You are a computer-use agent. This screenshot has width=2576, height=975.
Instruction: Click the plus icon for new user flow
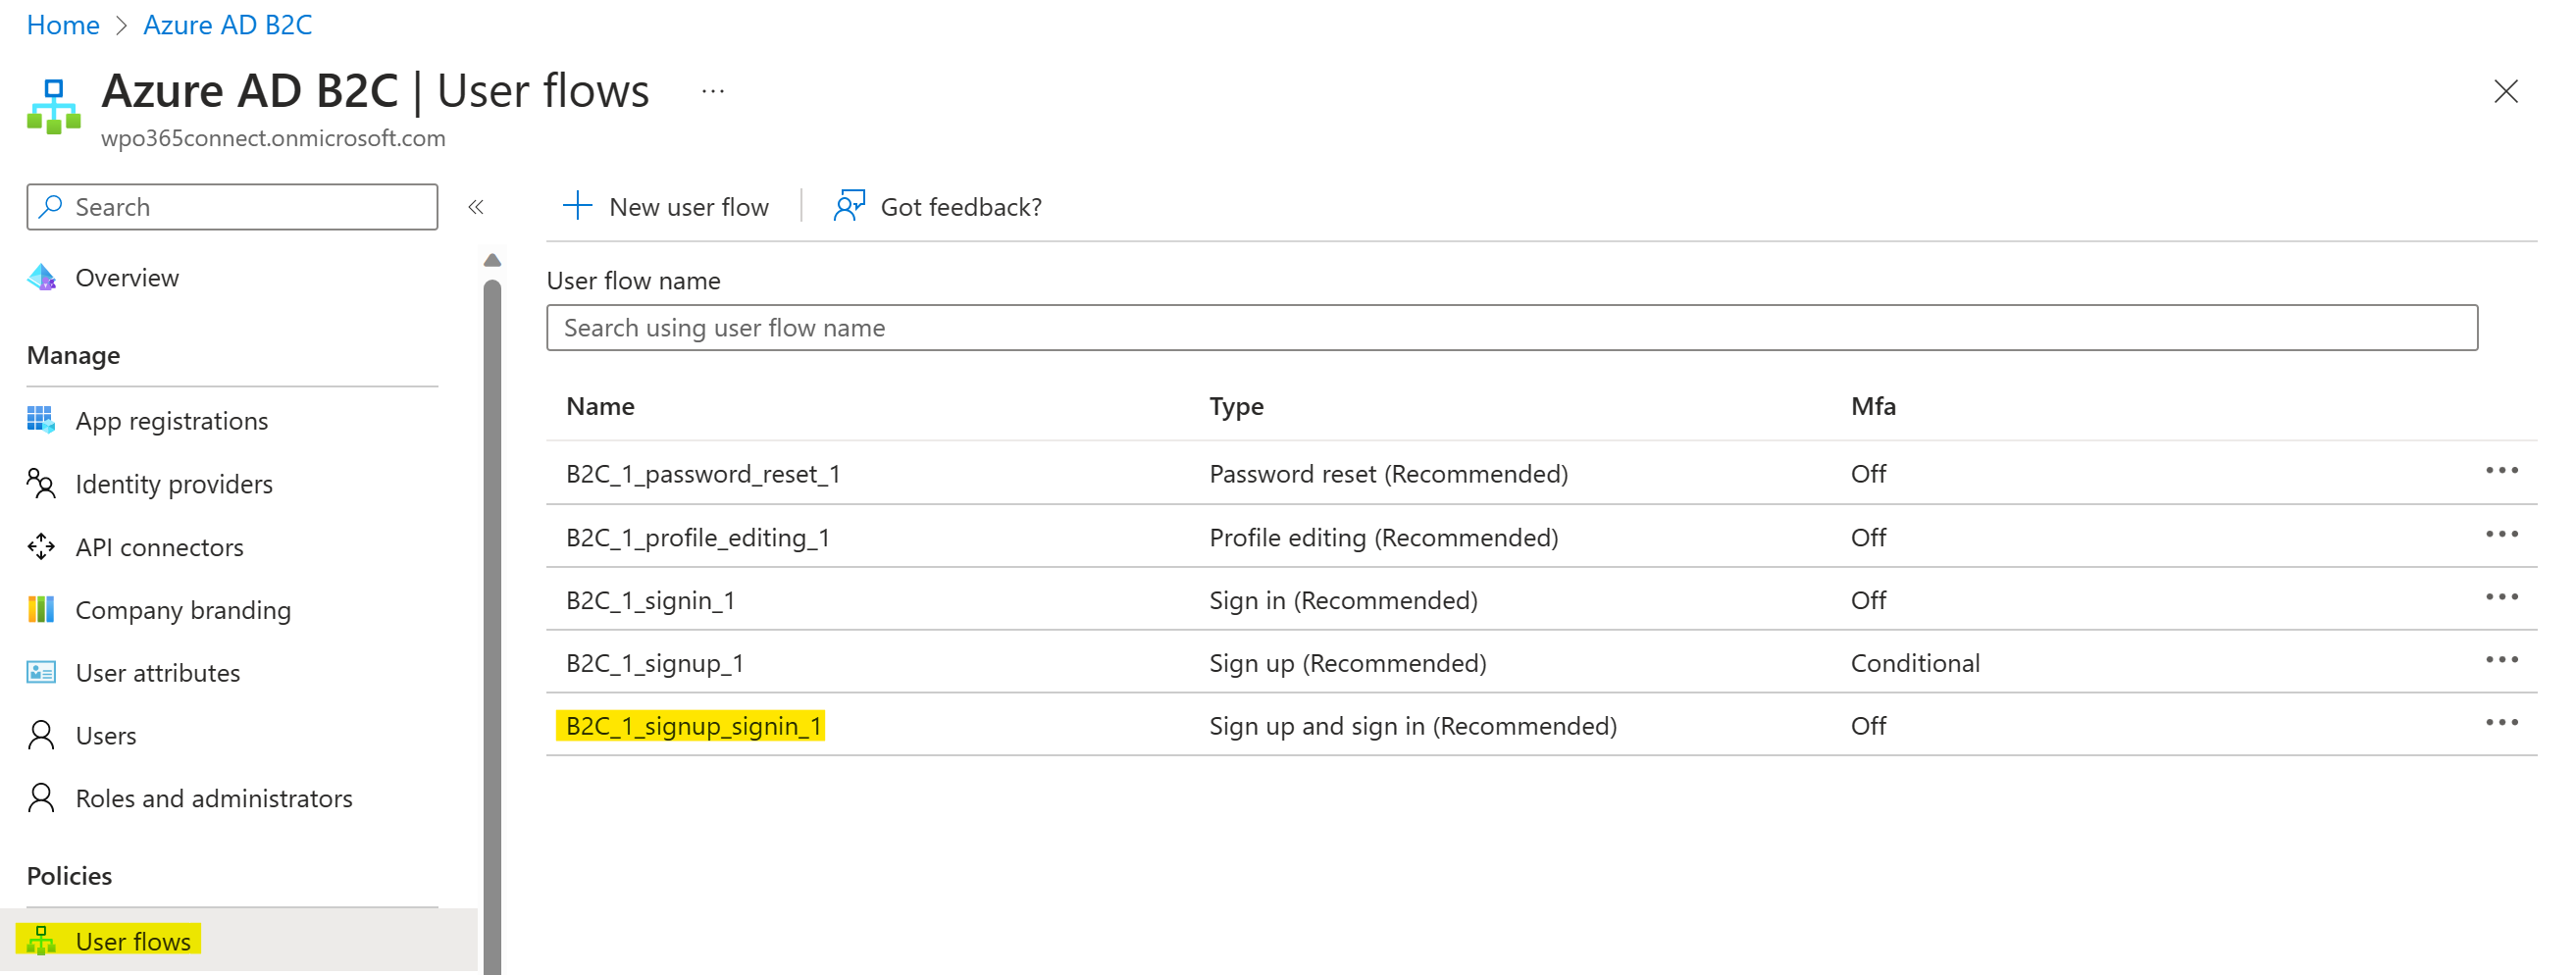coord(577,206)
